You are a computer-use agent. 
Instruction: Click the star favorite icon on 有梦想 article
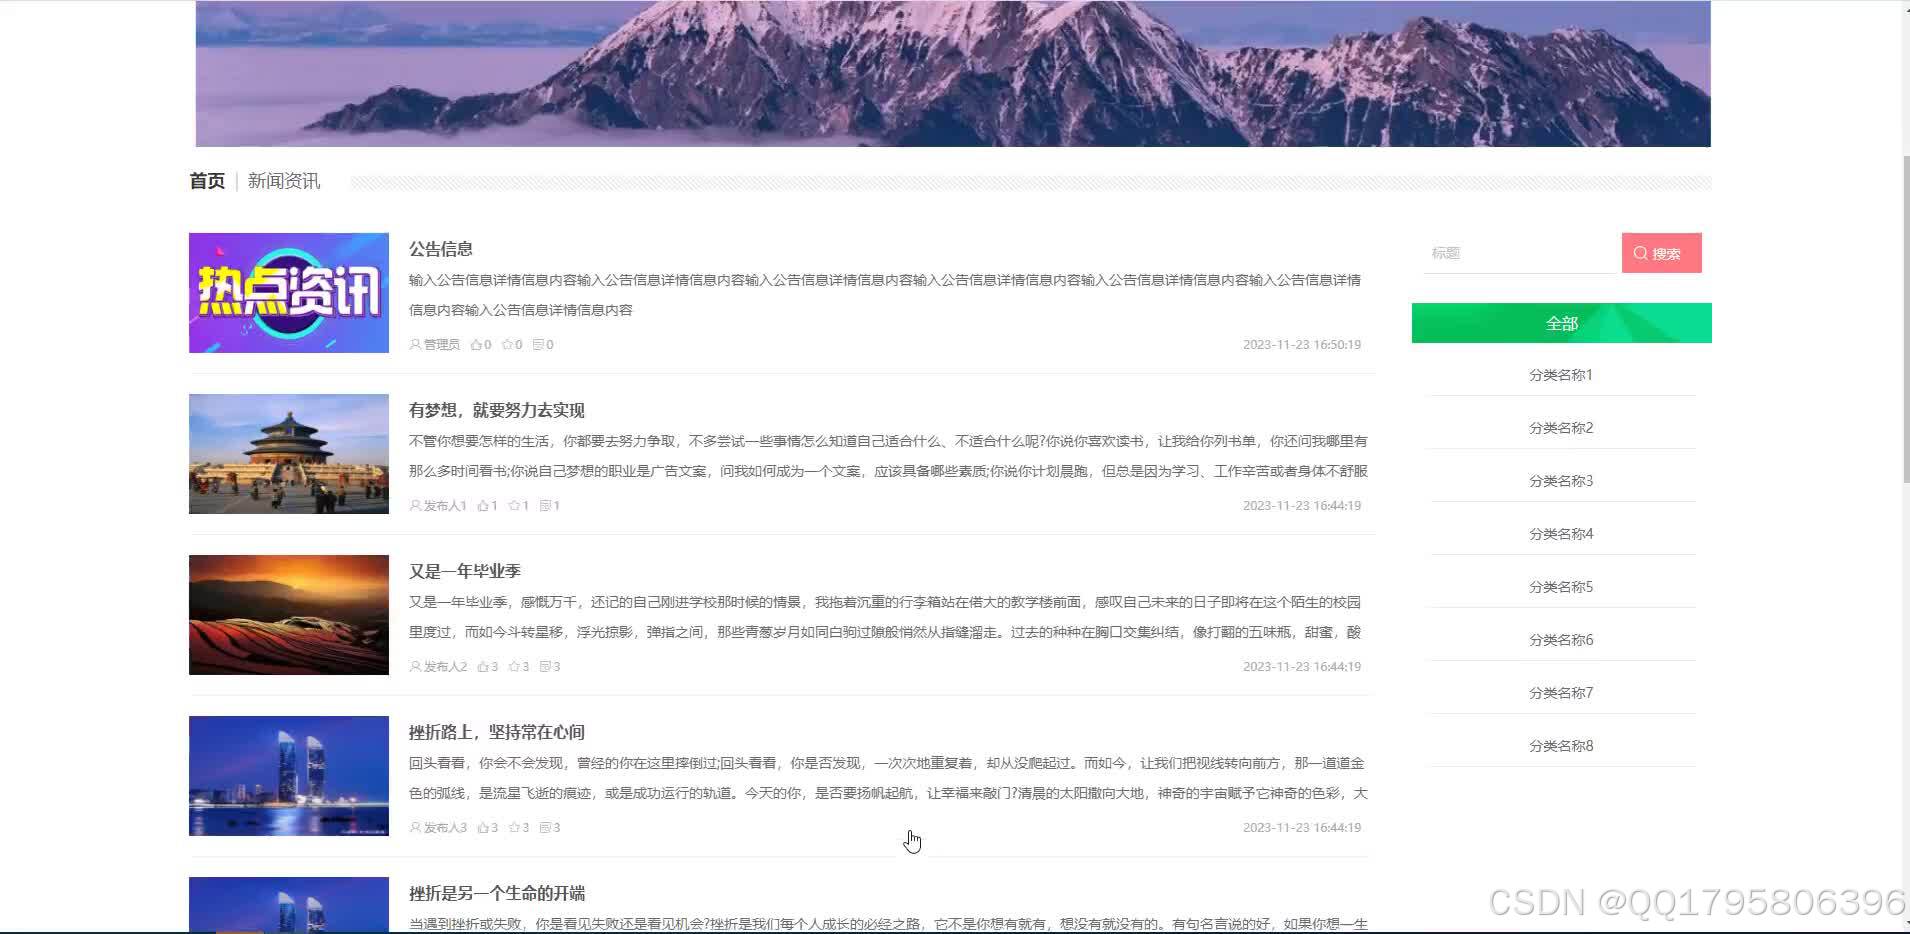click(x=512, y=505)
